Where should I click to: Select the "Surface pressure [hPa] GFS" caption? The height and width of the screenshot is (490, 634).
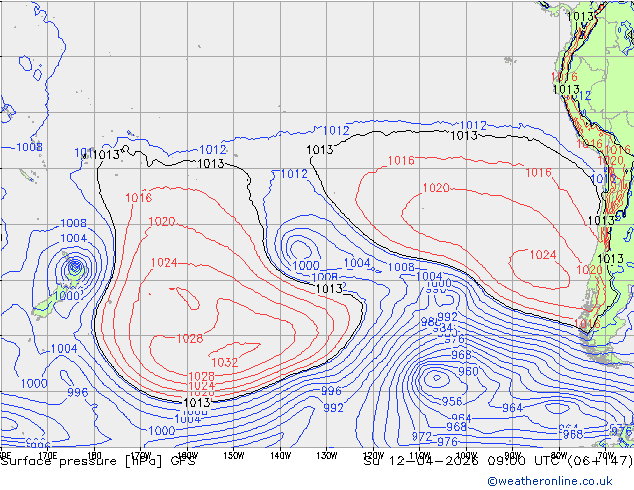(x=98, y=461)
